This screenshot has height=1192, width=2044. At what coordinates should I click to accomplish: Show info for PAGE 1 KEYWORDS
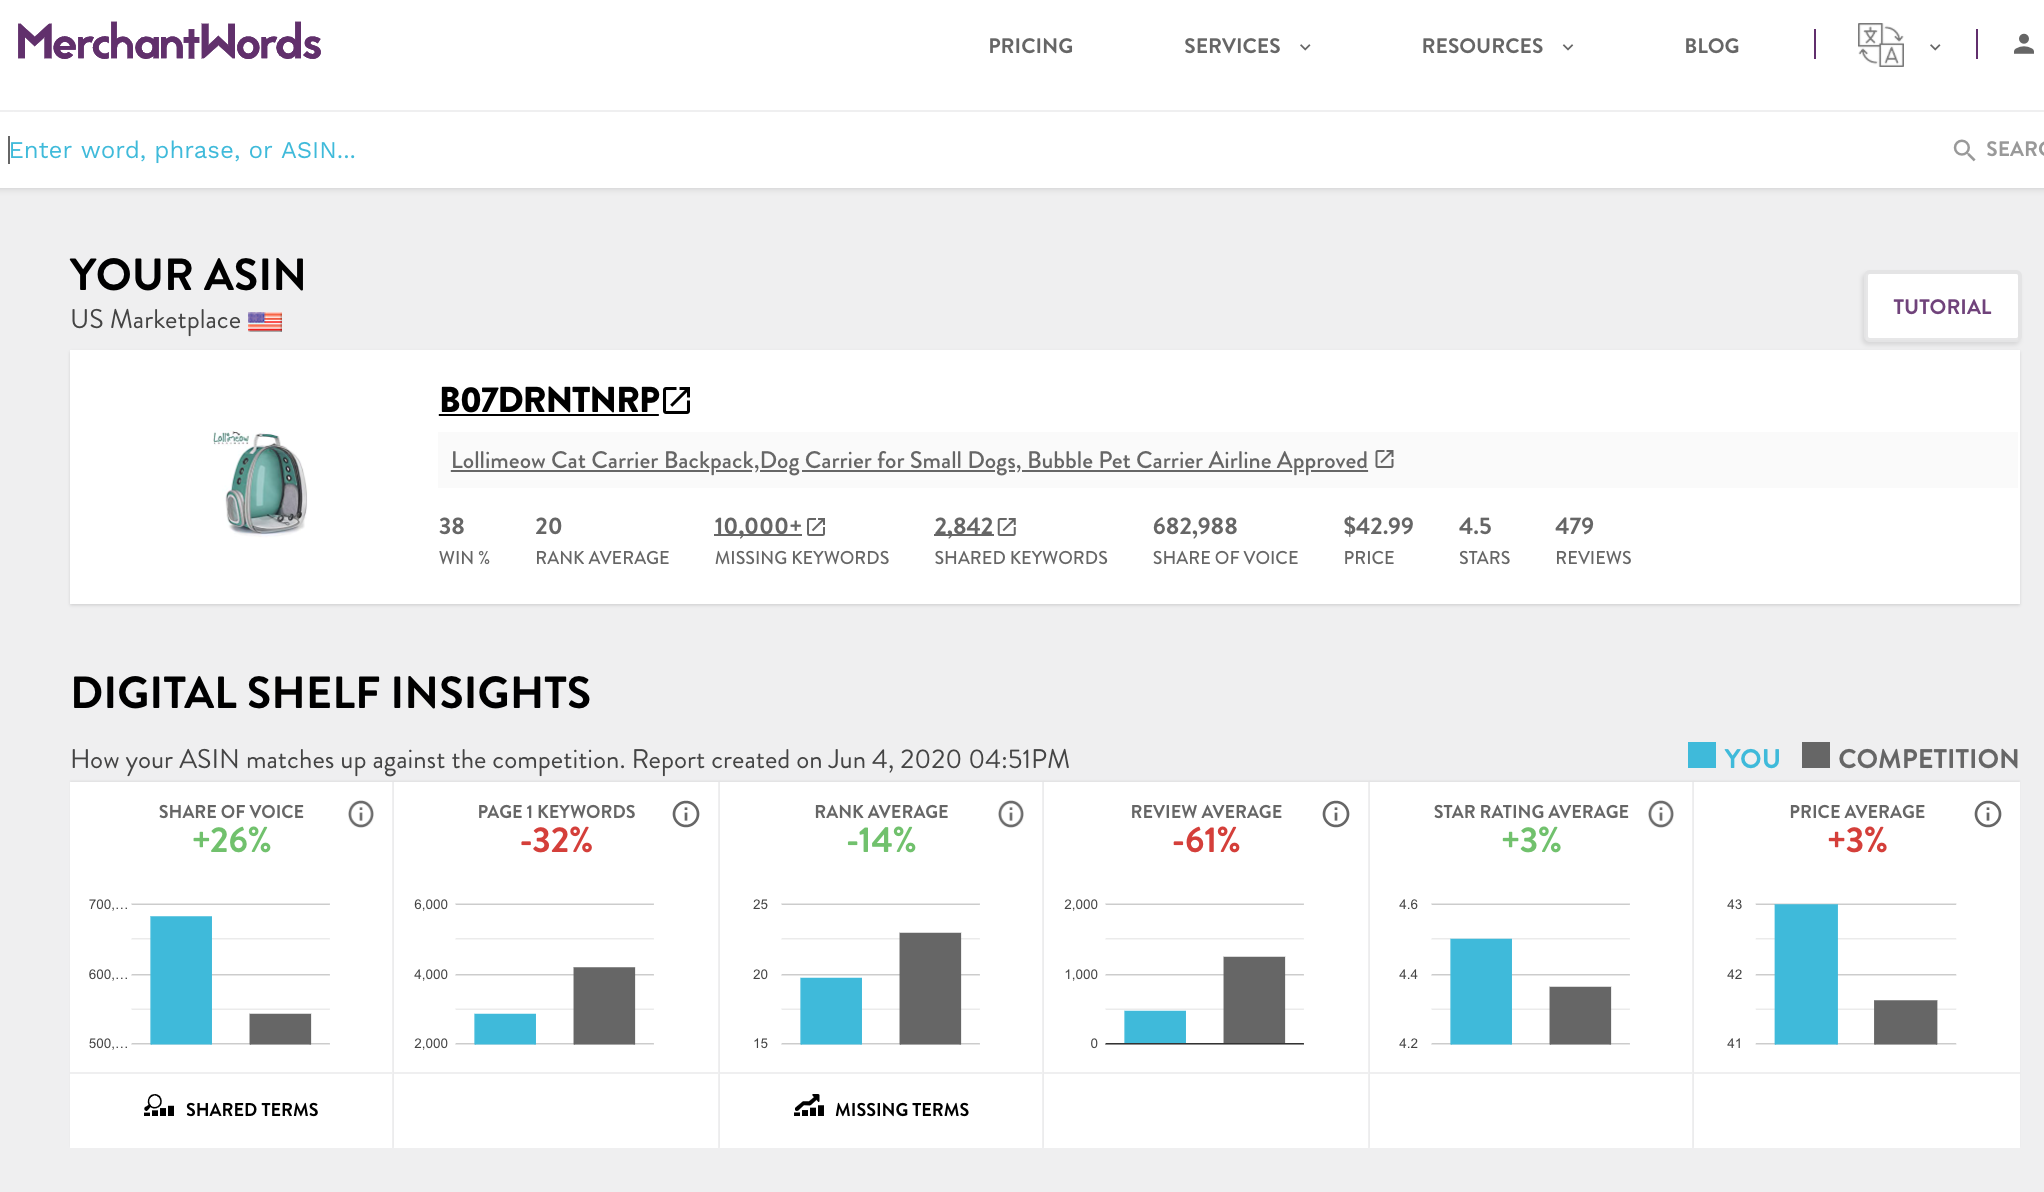[x=686, y=814]
